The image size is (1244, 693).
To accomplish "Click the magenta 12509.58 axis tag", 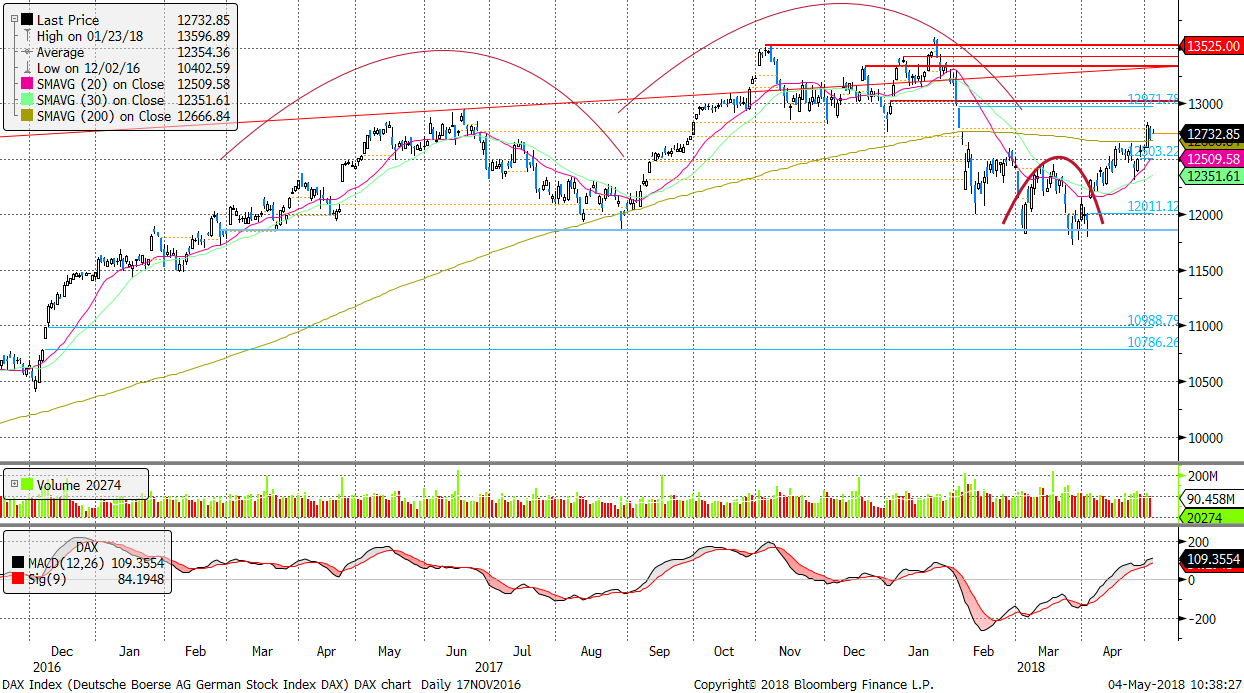I will (x=1211, y=159).
